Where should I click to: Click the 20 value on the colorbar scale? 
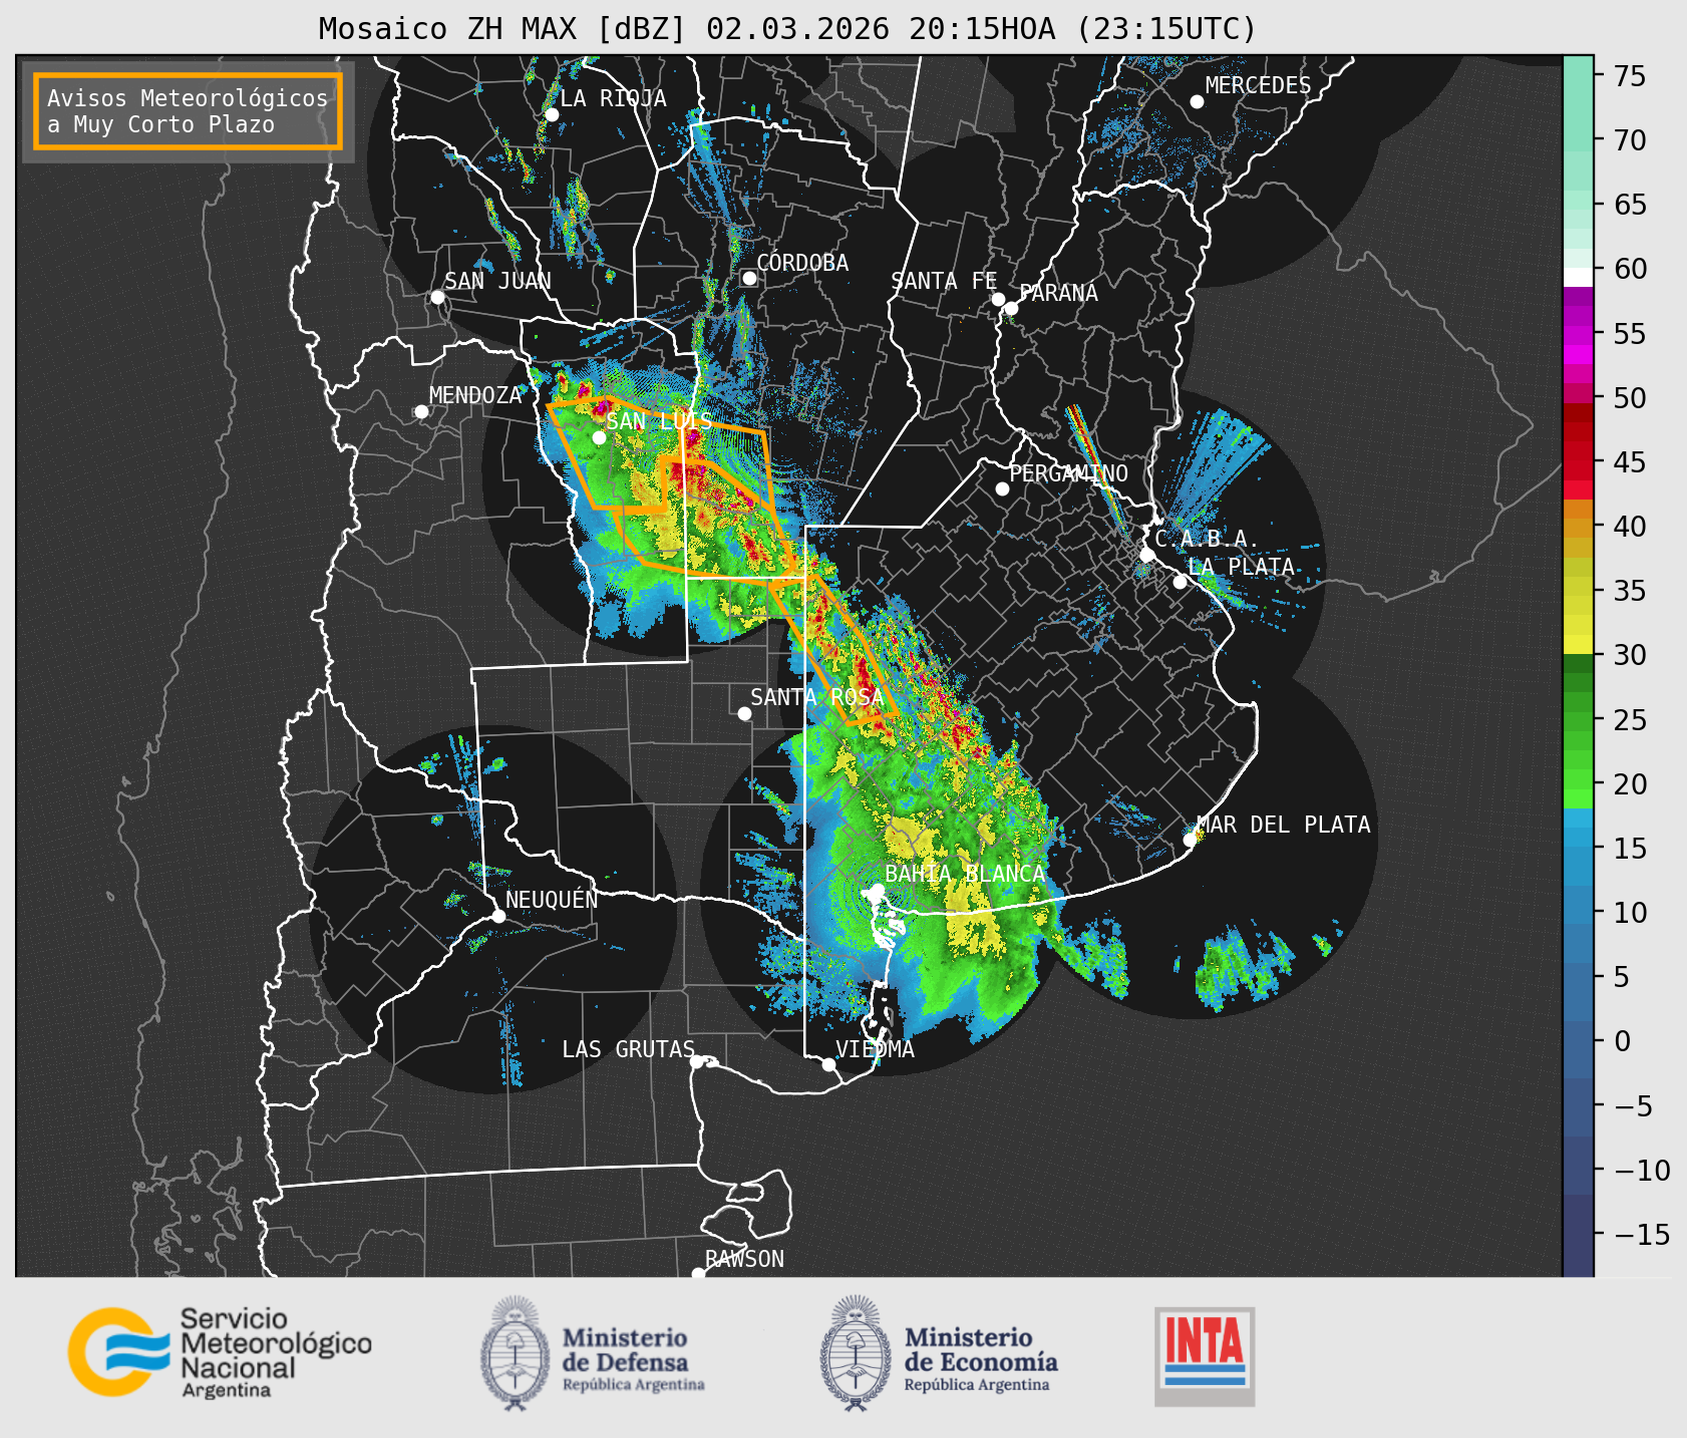pos(1629,784)
